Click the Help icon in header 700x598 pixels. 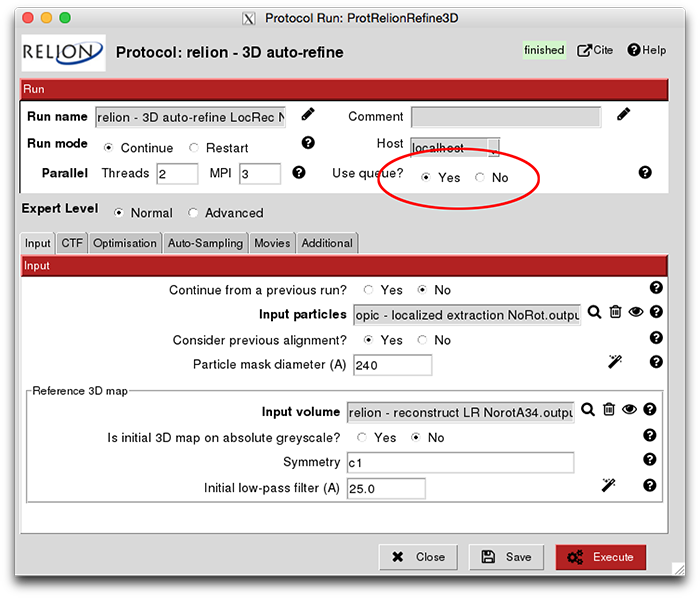click(x=646, y=50)
